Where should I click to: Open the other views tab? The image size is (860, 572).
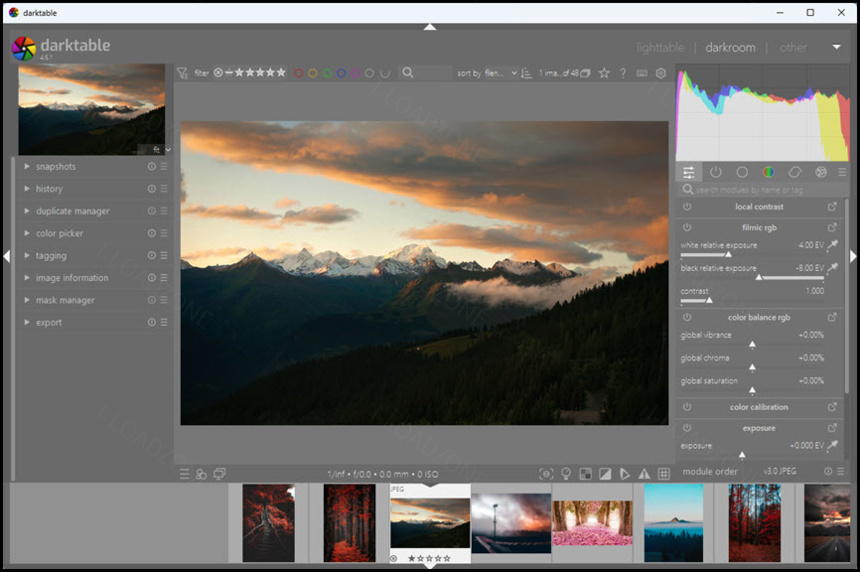(x=793, y=48)
